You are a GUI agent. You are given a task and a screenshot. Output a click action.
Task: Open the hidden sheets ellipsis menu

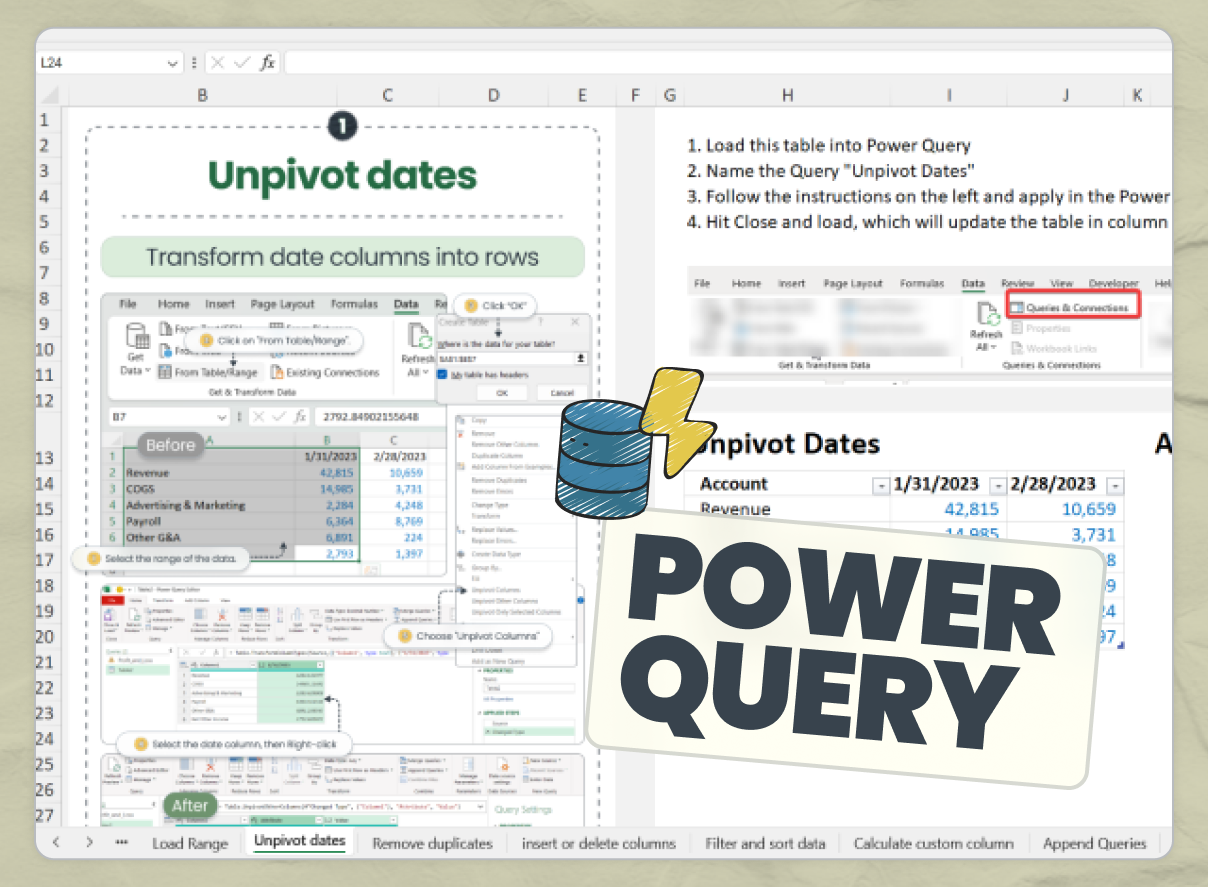point(122,842)
